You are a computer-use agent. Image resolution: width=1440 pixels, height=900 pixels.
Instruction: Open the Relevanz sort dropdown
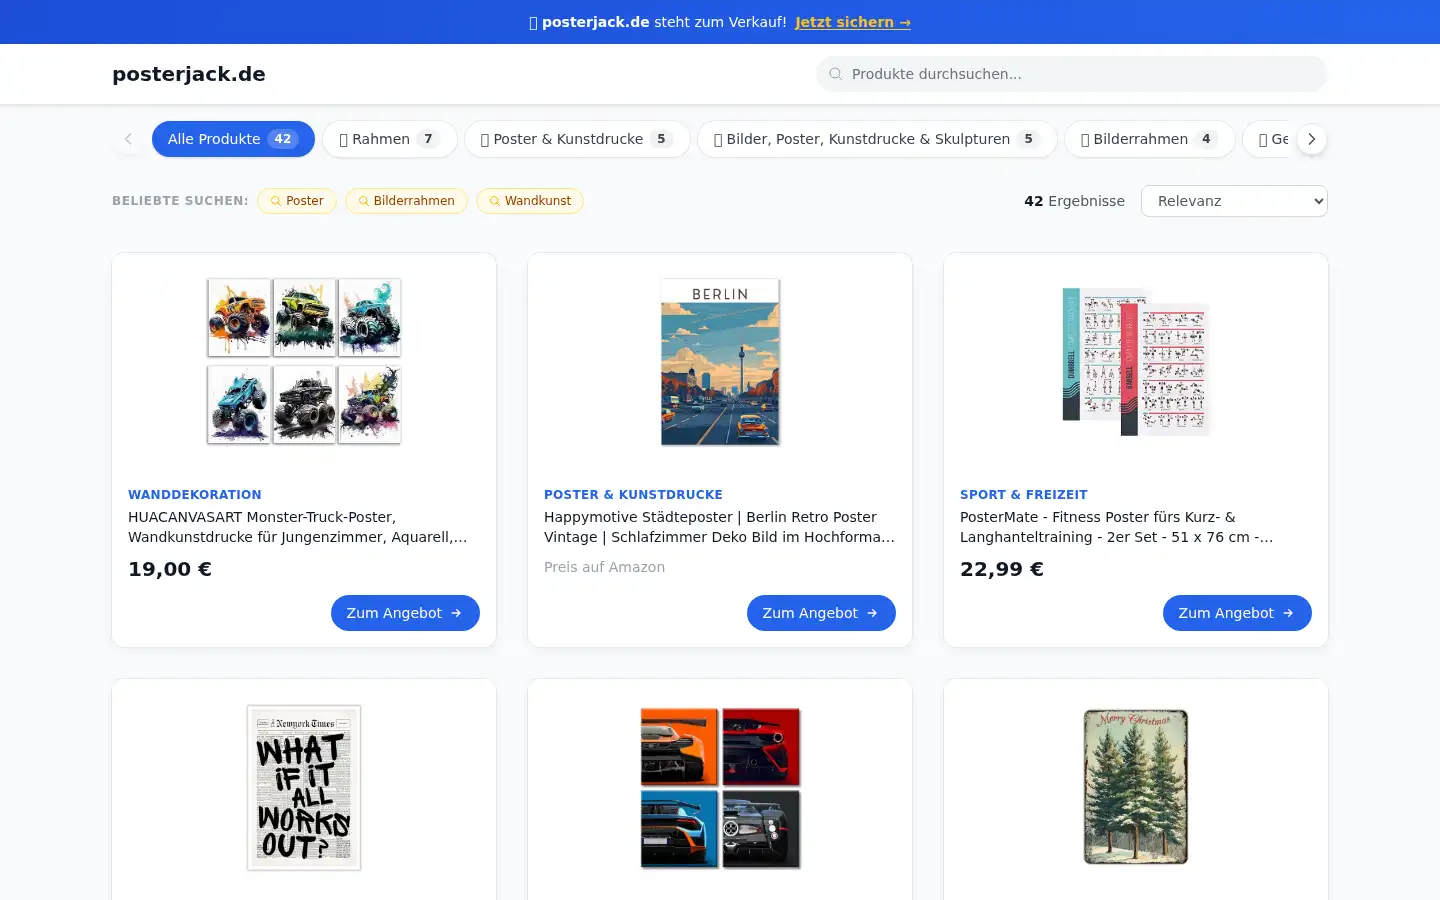click(1234, 201)
